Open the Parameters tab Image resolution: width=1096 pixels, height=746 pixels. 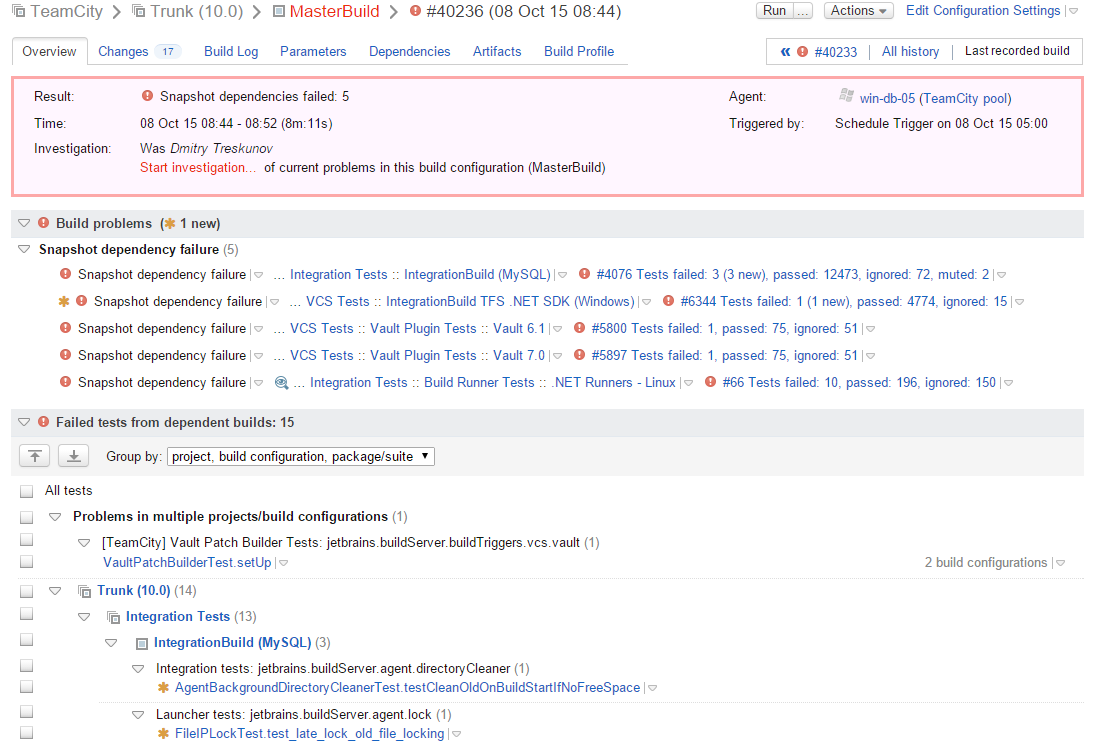pos(313,52)
